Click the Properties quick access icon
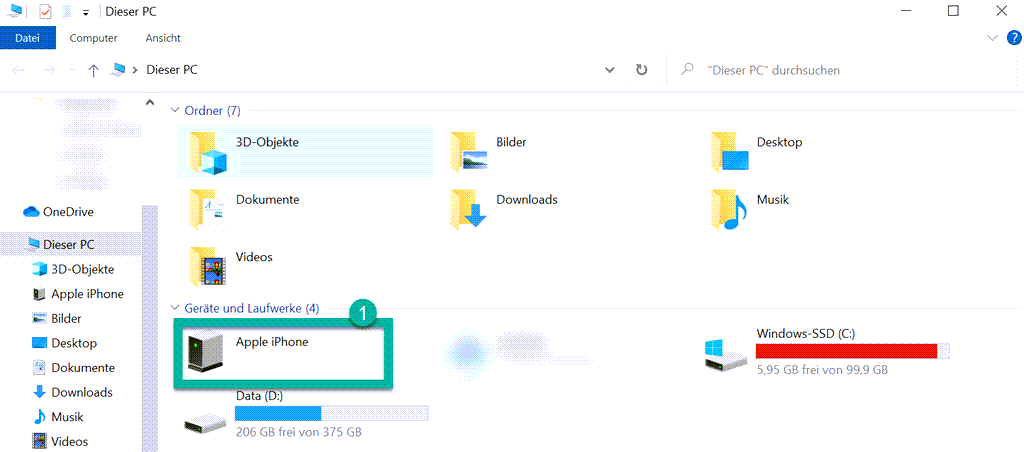 click(46, 12)
